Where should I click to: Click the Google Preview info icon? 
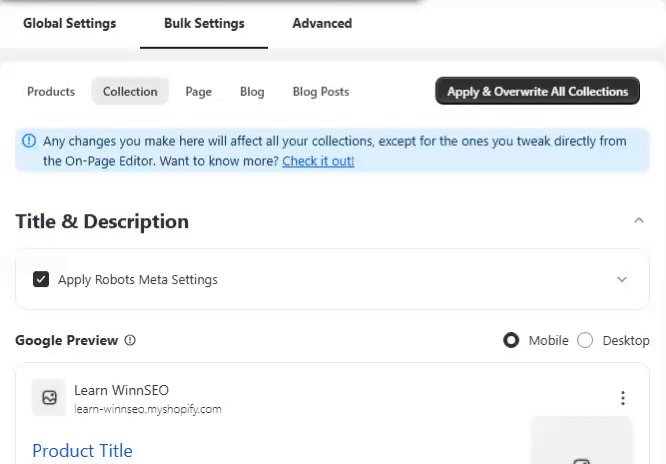130,340
